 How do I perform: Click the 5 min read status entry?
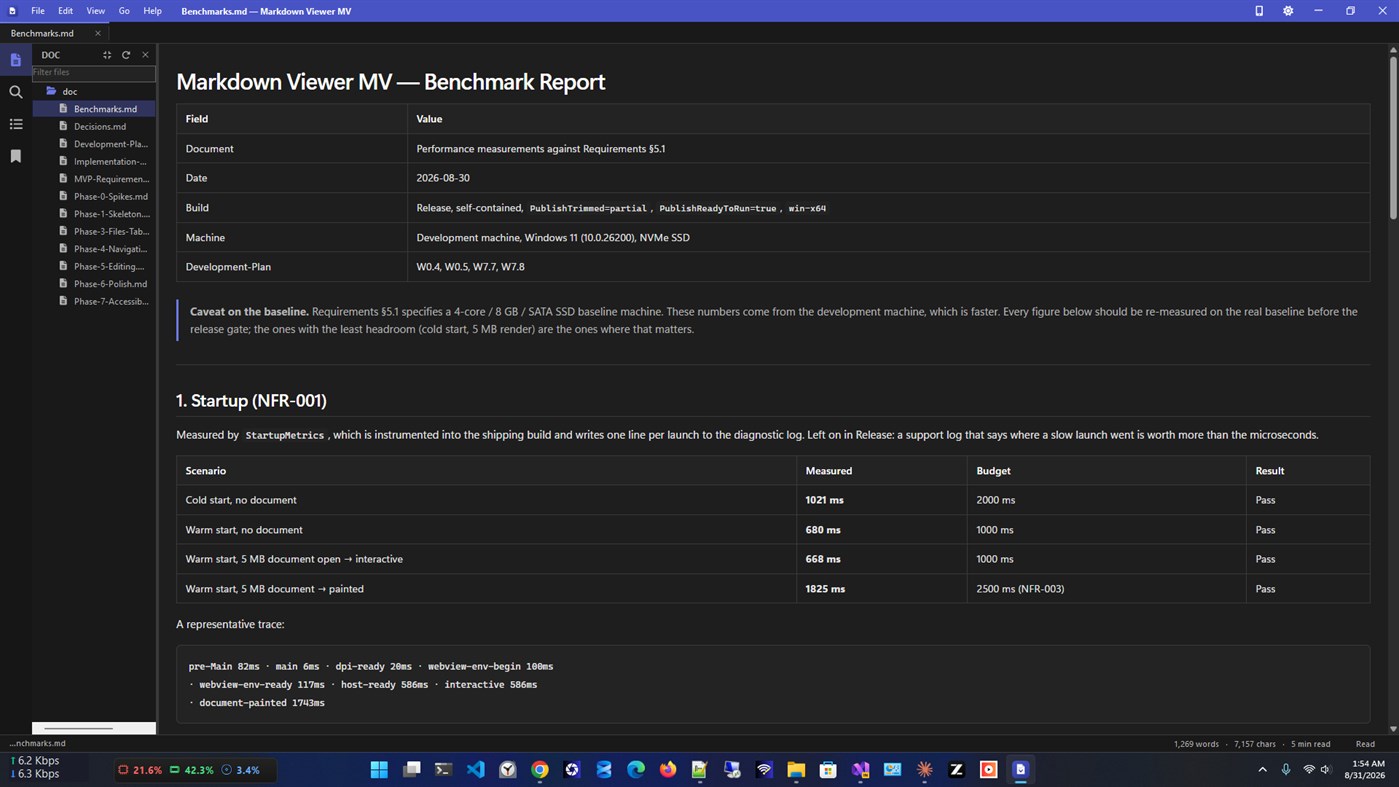click(1310, 744)
